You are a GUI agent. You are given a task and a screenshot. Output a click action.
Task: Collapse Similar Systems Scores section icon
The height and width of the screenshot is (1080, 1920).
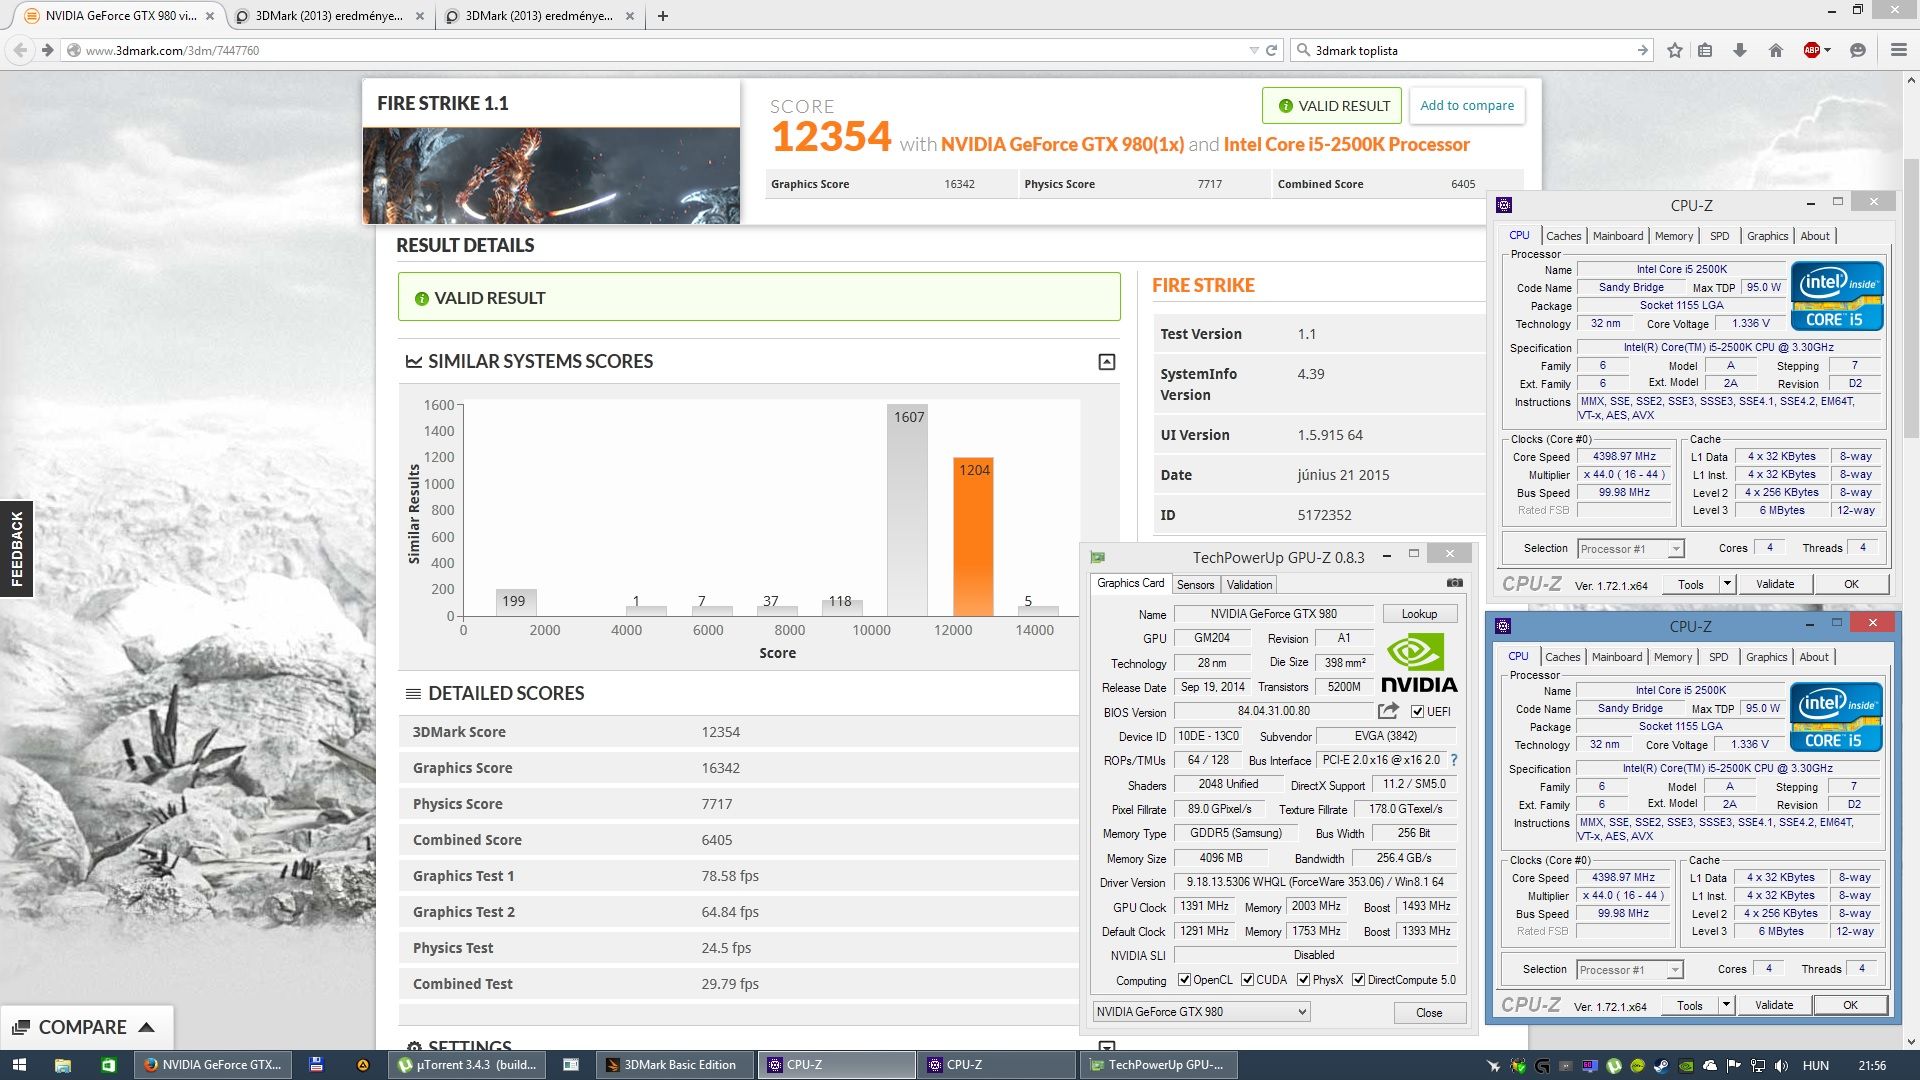[1107, 362]
